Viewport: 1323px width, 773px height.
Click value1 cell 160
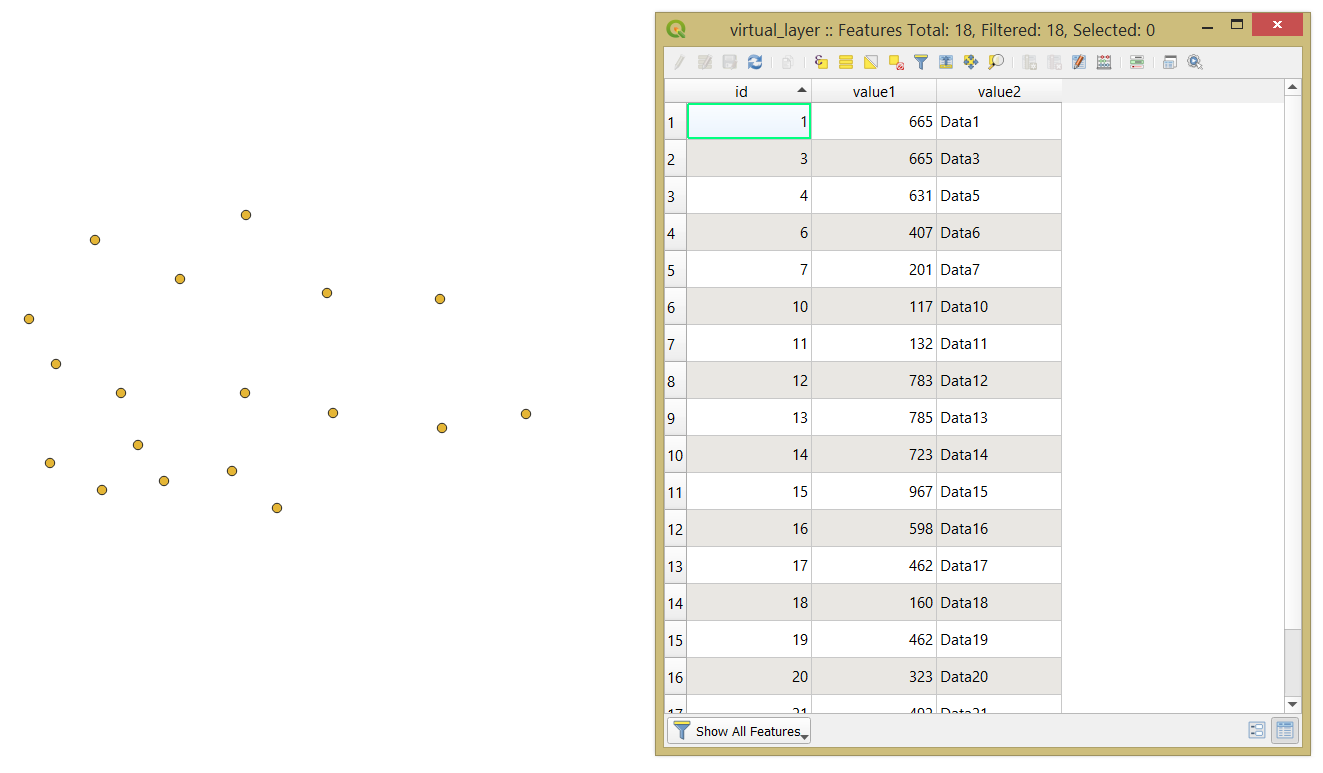coord(874,603)
